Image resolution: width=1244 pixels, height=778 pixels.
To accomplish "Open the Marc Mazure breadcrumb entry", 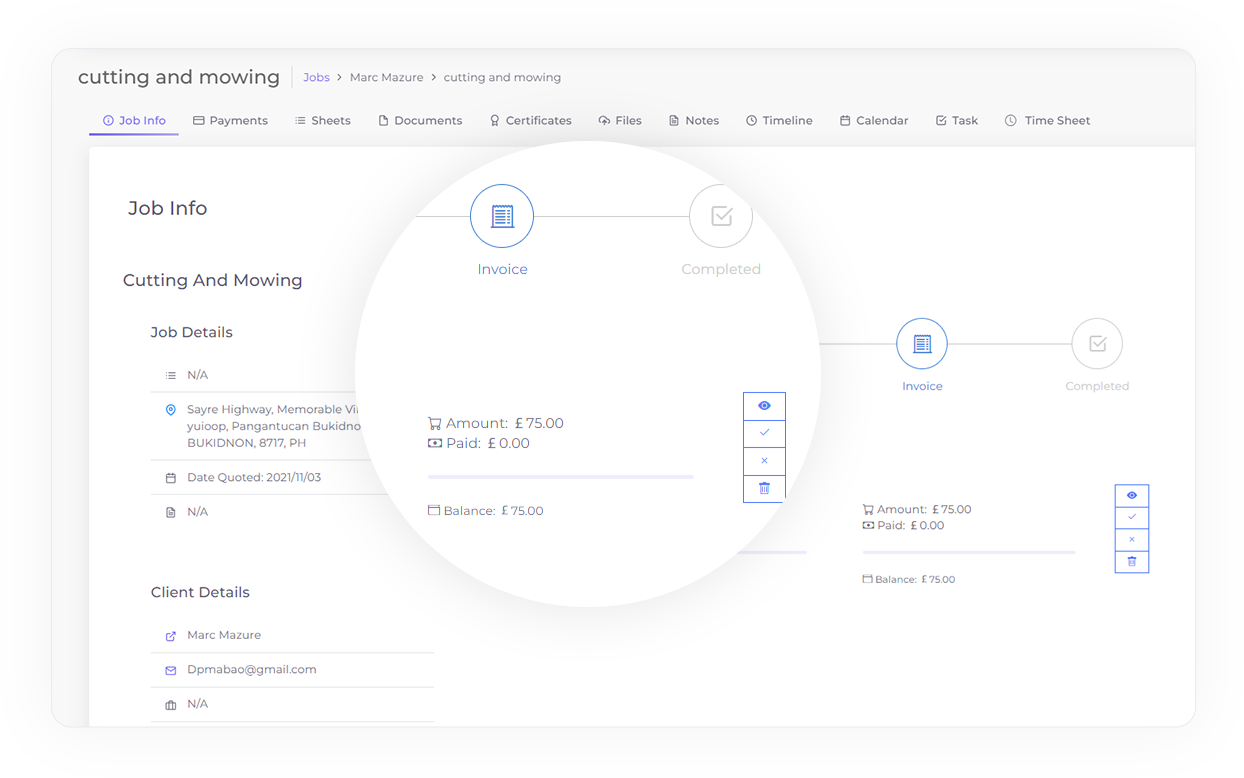I will point(387,77).
